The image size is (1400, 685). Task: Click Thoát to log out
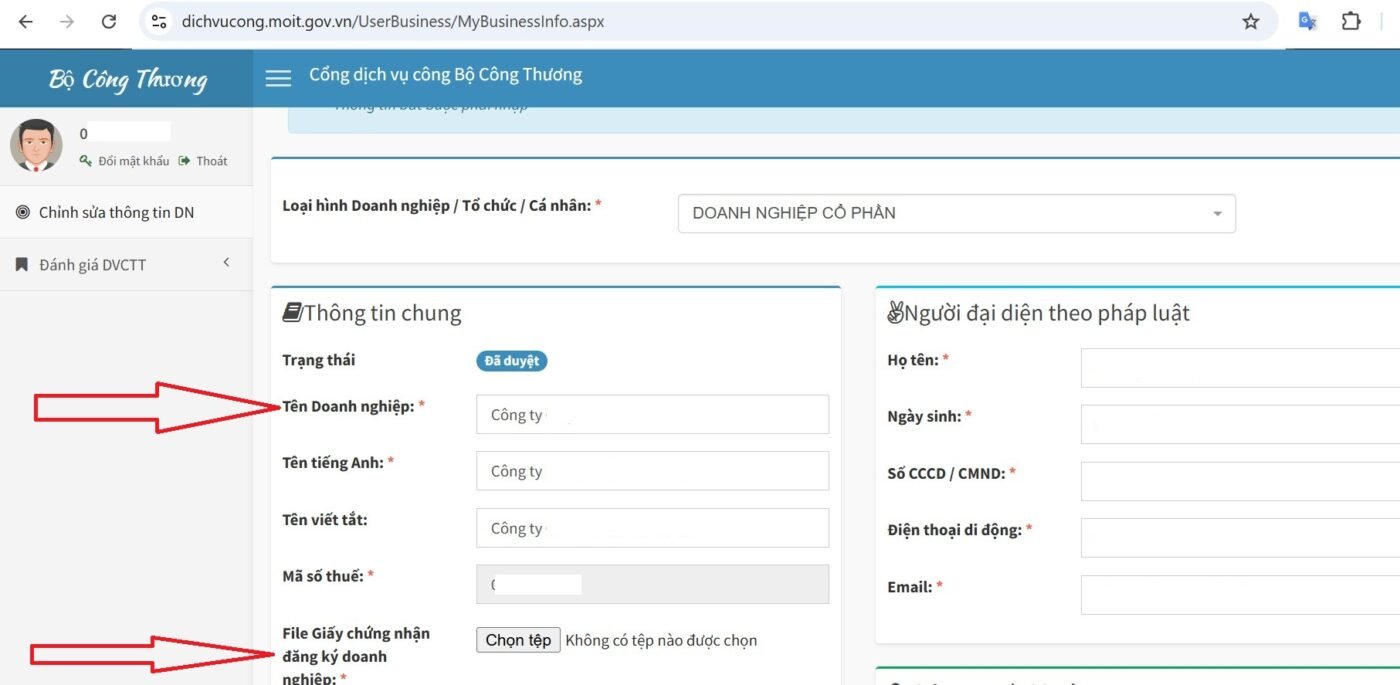click(x=212, y=161)
